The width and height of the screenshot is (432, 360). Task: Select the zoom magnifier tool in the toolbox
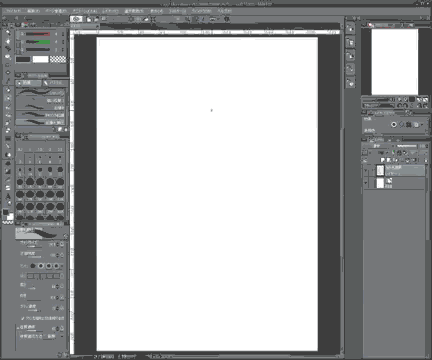point(8,33)
